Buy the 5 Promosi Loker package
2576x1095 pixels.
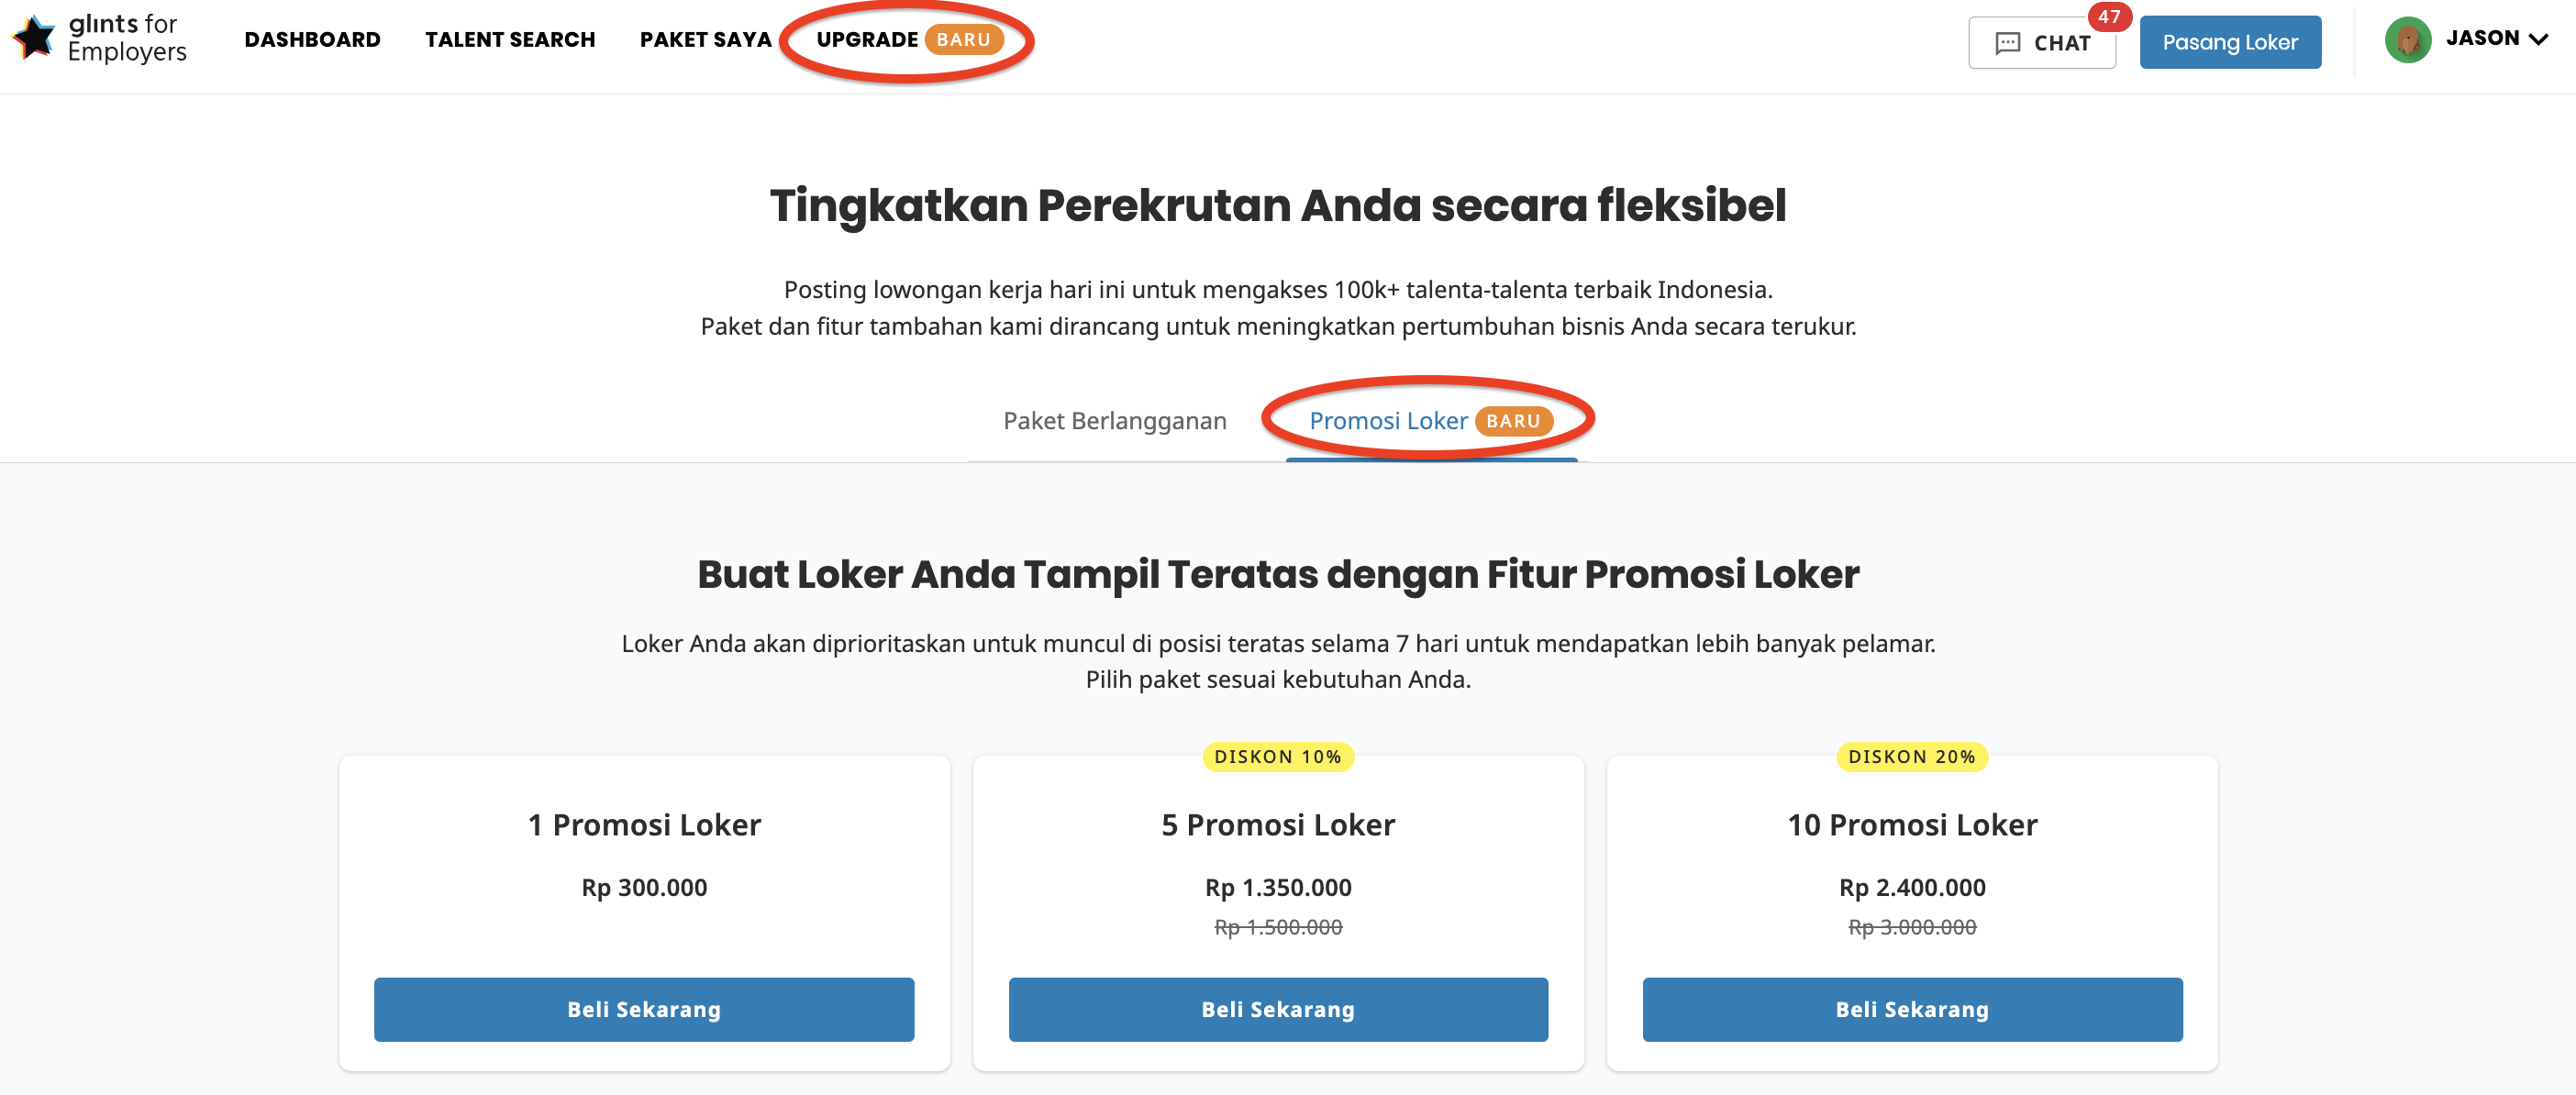pos(1277,1009)
